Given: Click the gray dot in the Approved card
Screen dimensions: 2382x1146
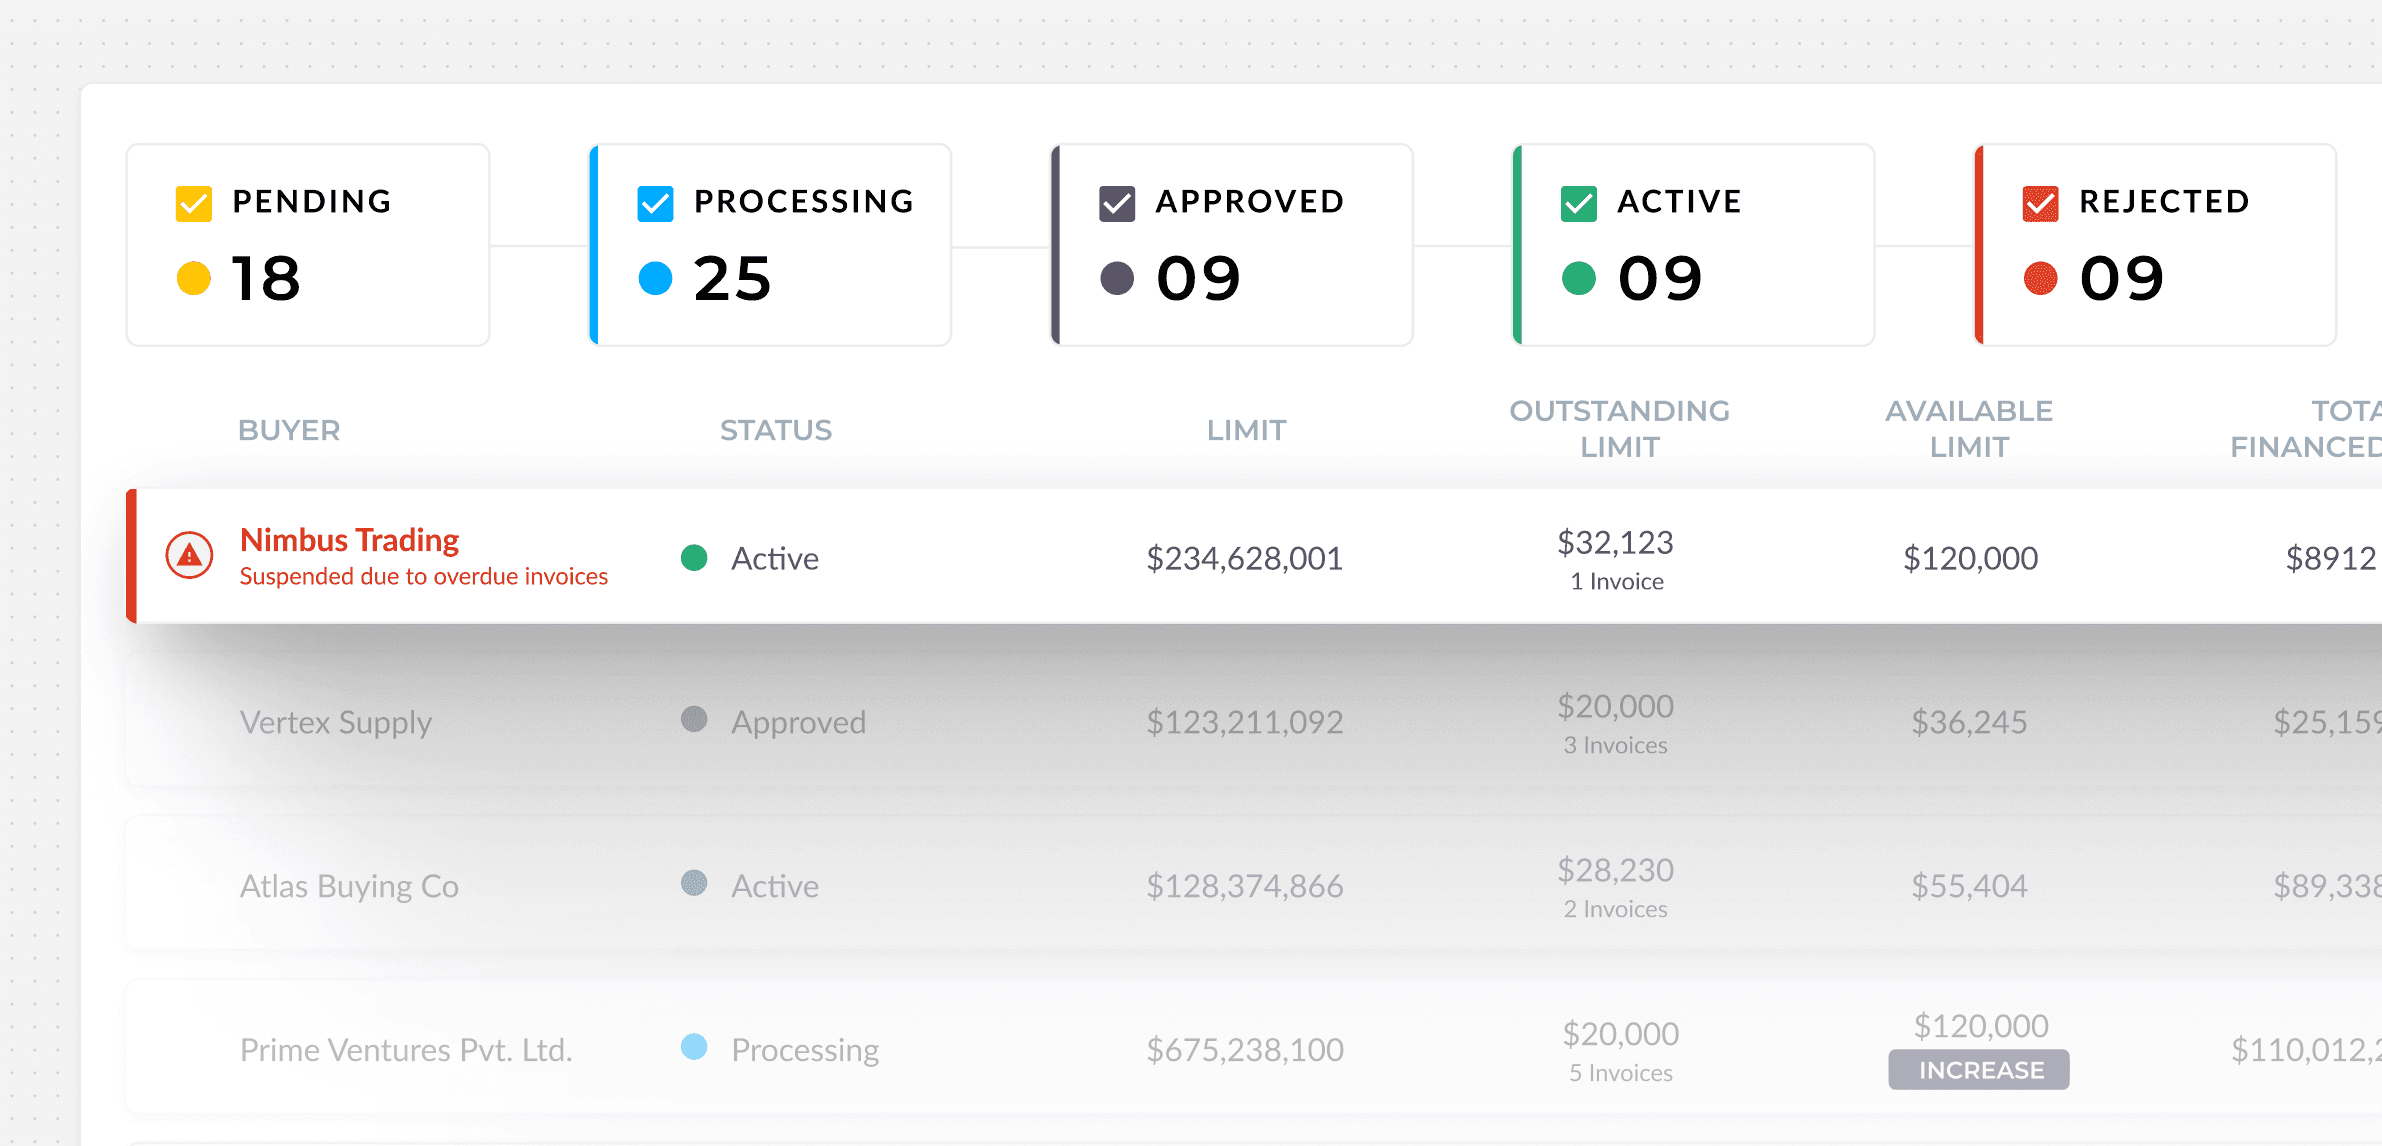Looking at the screenshot, I should 1117,278.
